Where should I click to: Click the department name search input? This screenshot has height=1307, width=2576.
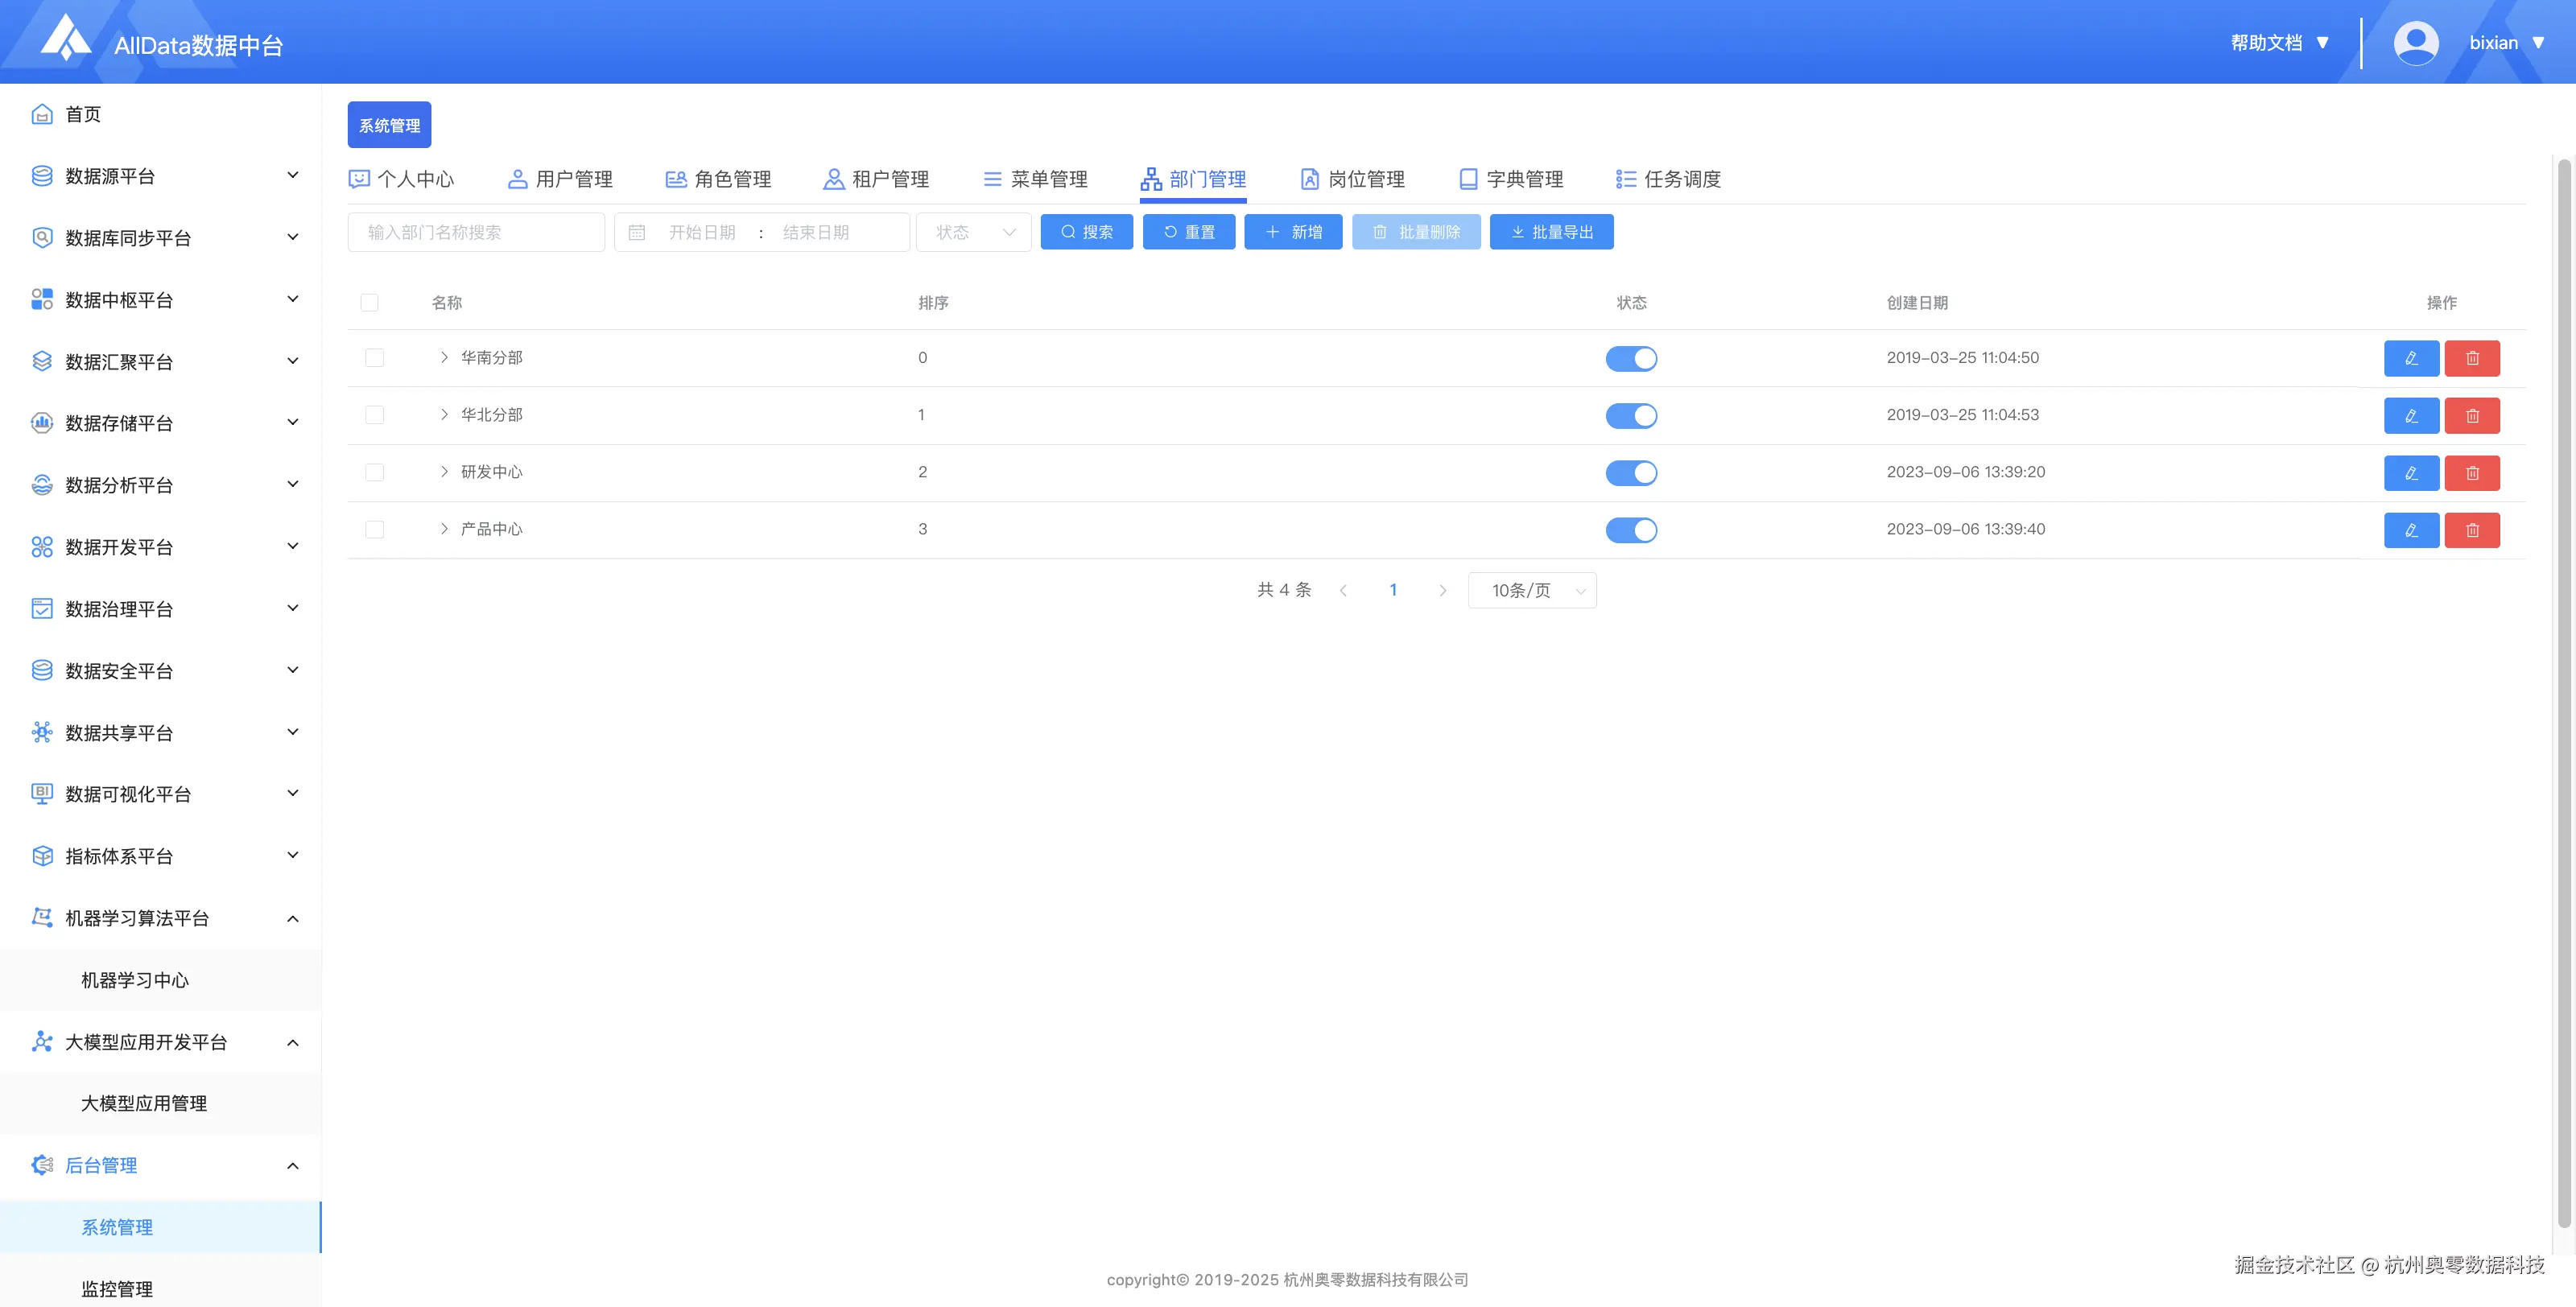[476, 232]
